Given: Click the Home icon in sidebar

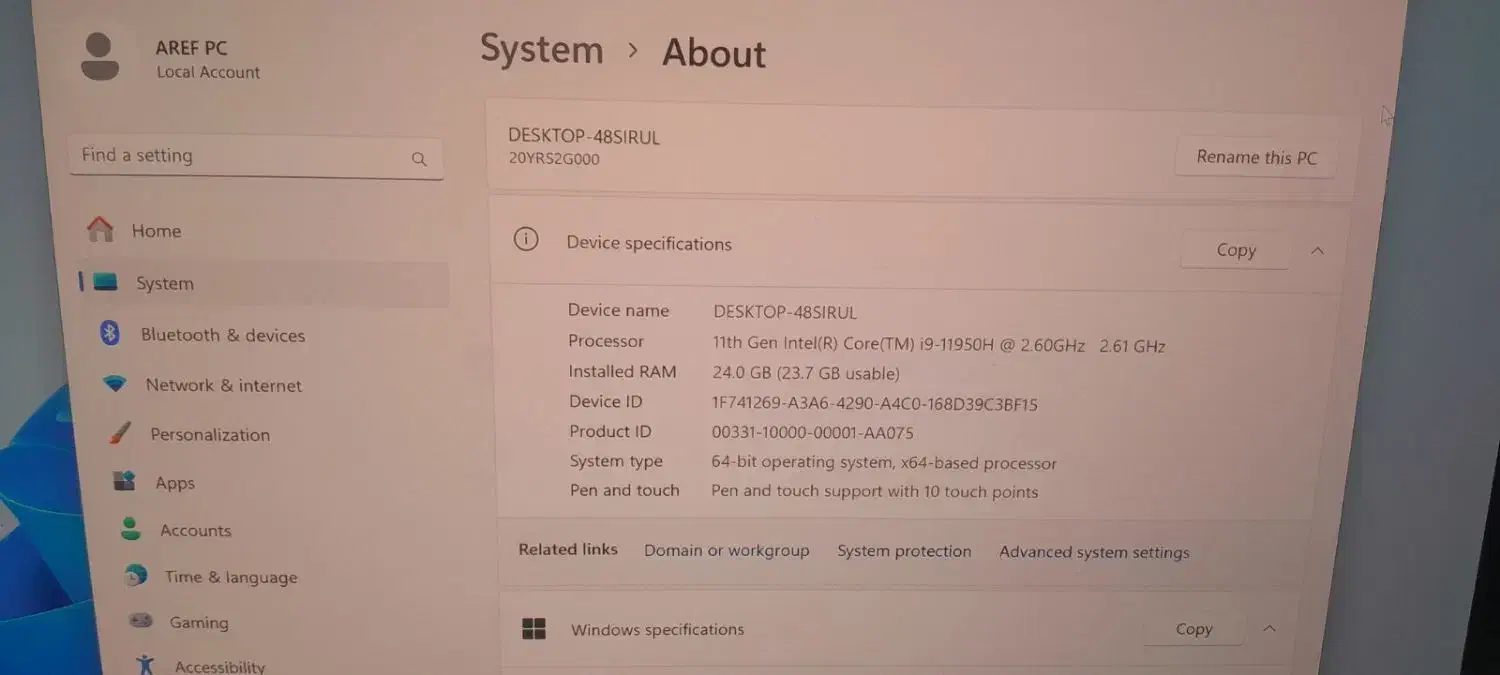Looking at the screenshot, I should 100,230.
